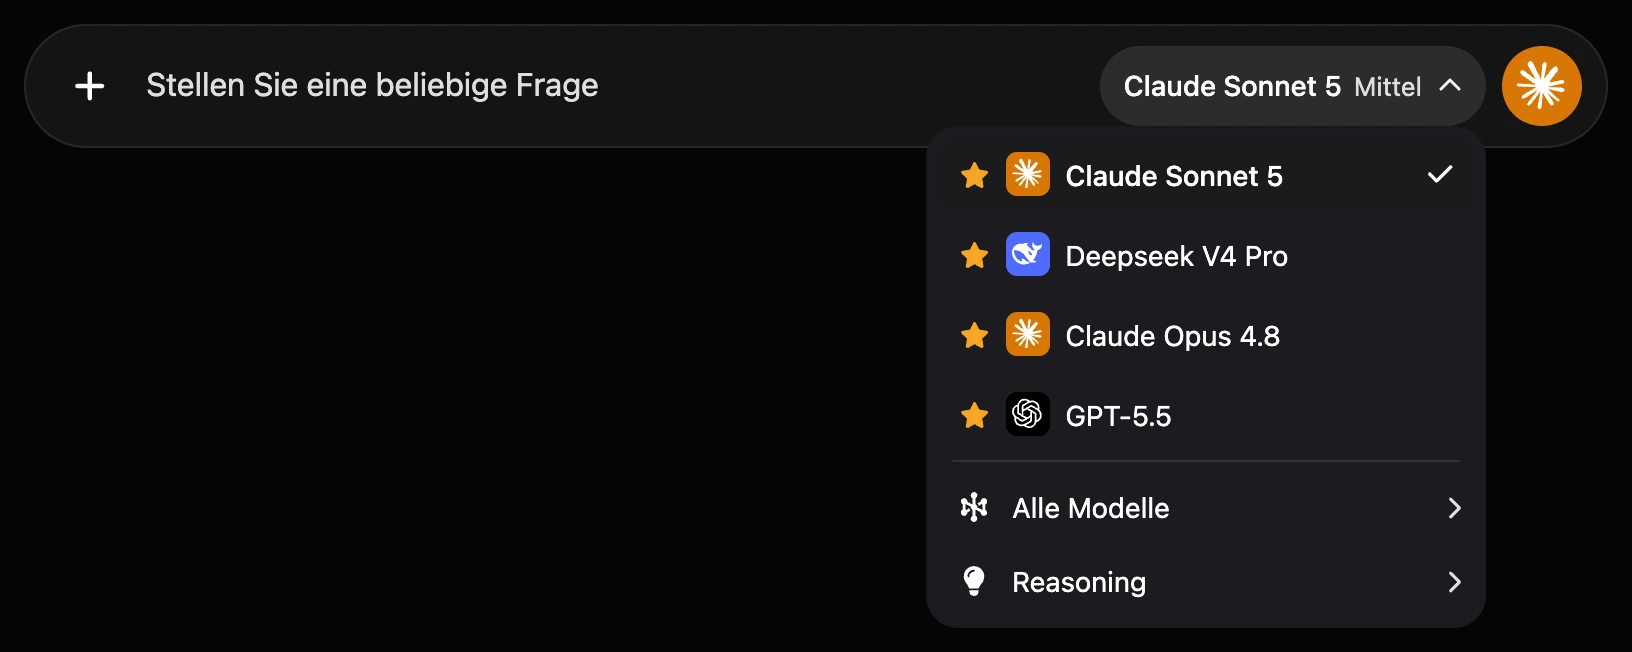Toggle the GPT-5.5 favorite star
Image resolution: width=1632 pixels, height=652 pixels.
point(974,415)
